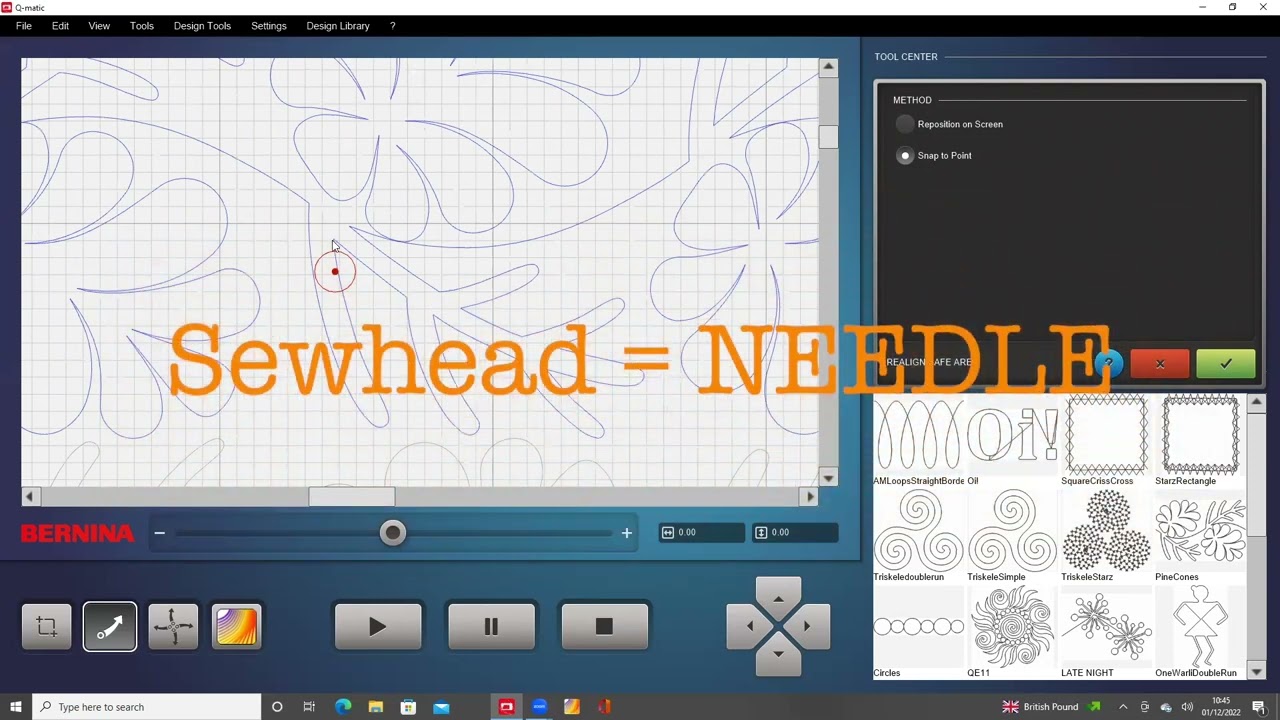Select the Triskeledoublerun design thumbnail
The height and width of the screenshot is (720, 1280).
click(x=919, y=531)
